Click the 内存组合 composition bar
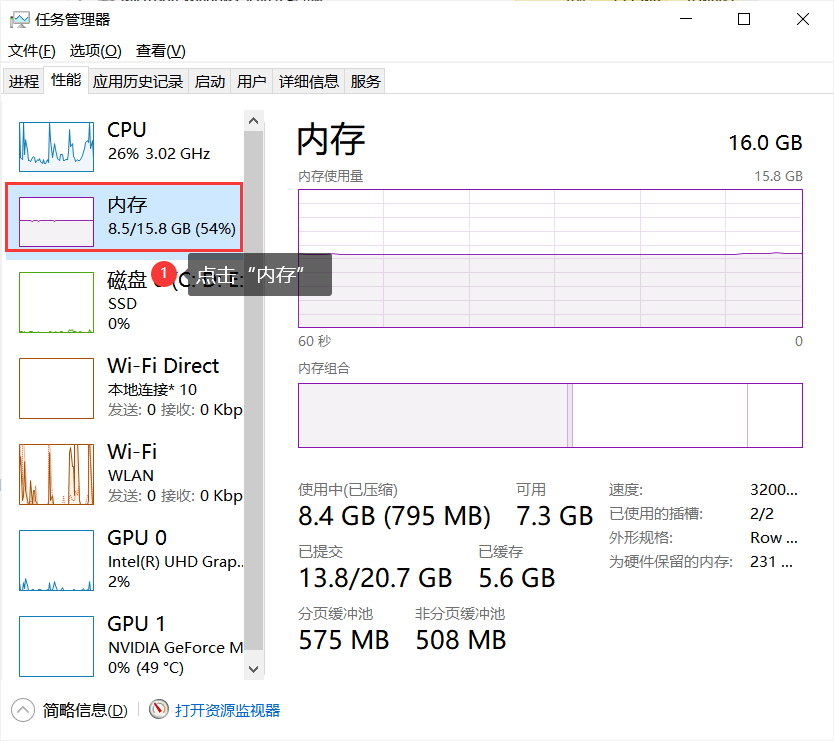The width and height of the screenshot is (834, 741). [551, 415]
